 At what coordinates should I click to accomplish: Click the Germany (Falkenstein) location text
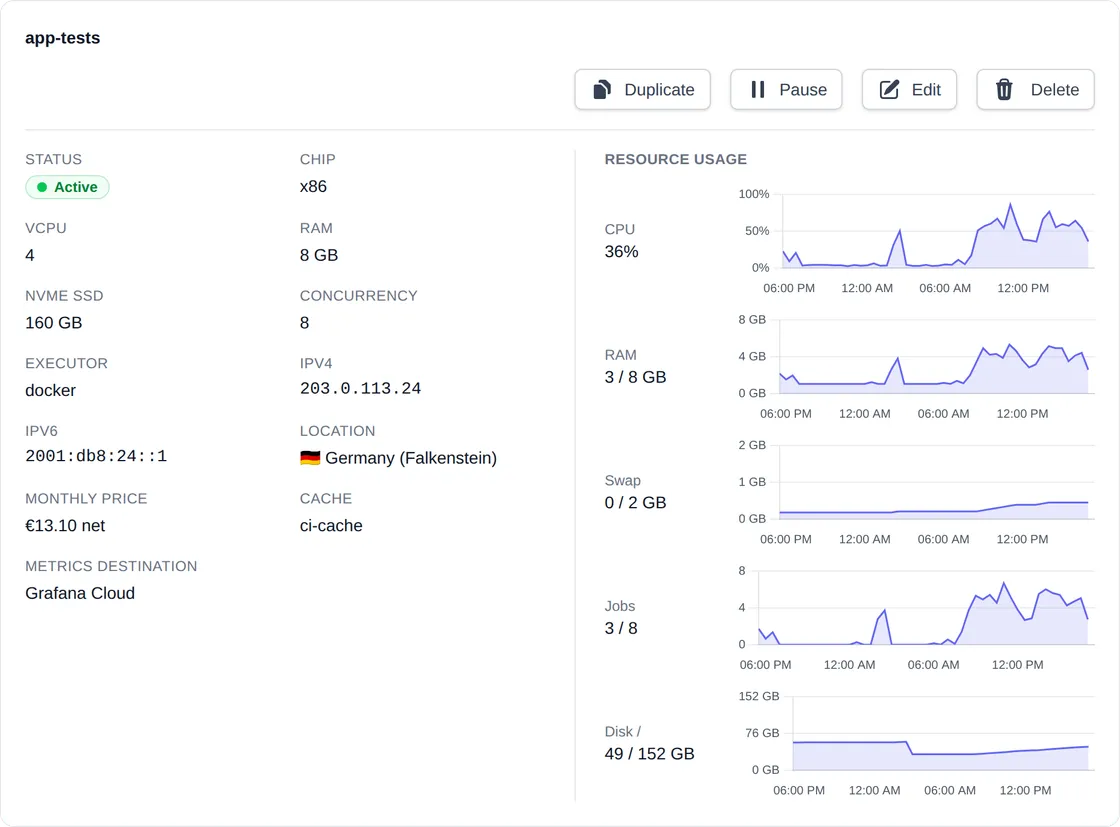click(x=411, y=458)
